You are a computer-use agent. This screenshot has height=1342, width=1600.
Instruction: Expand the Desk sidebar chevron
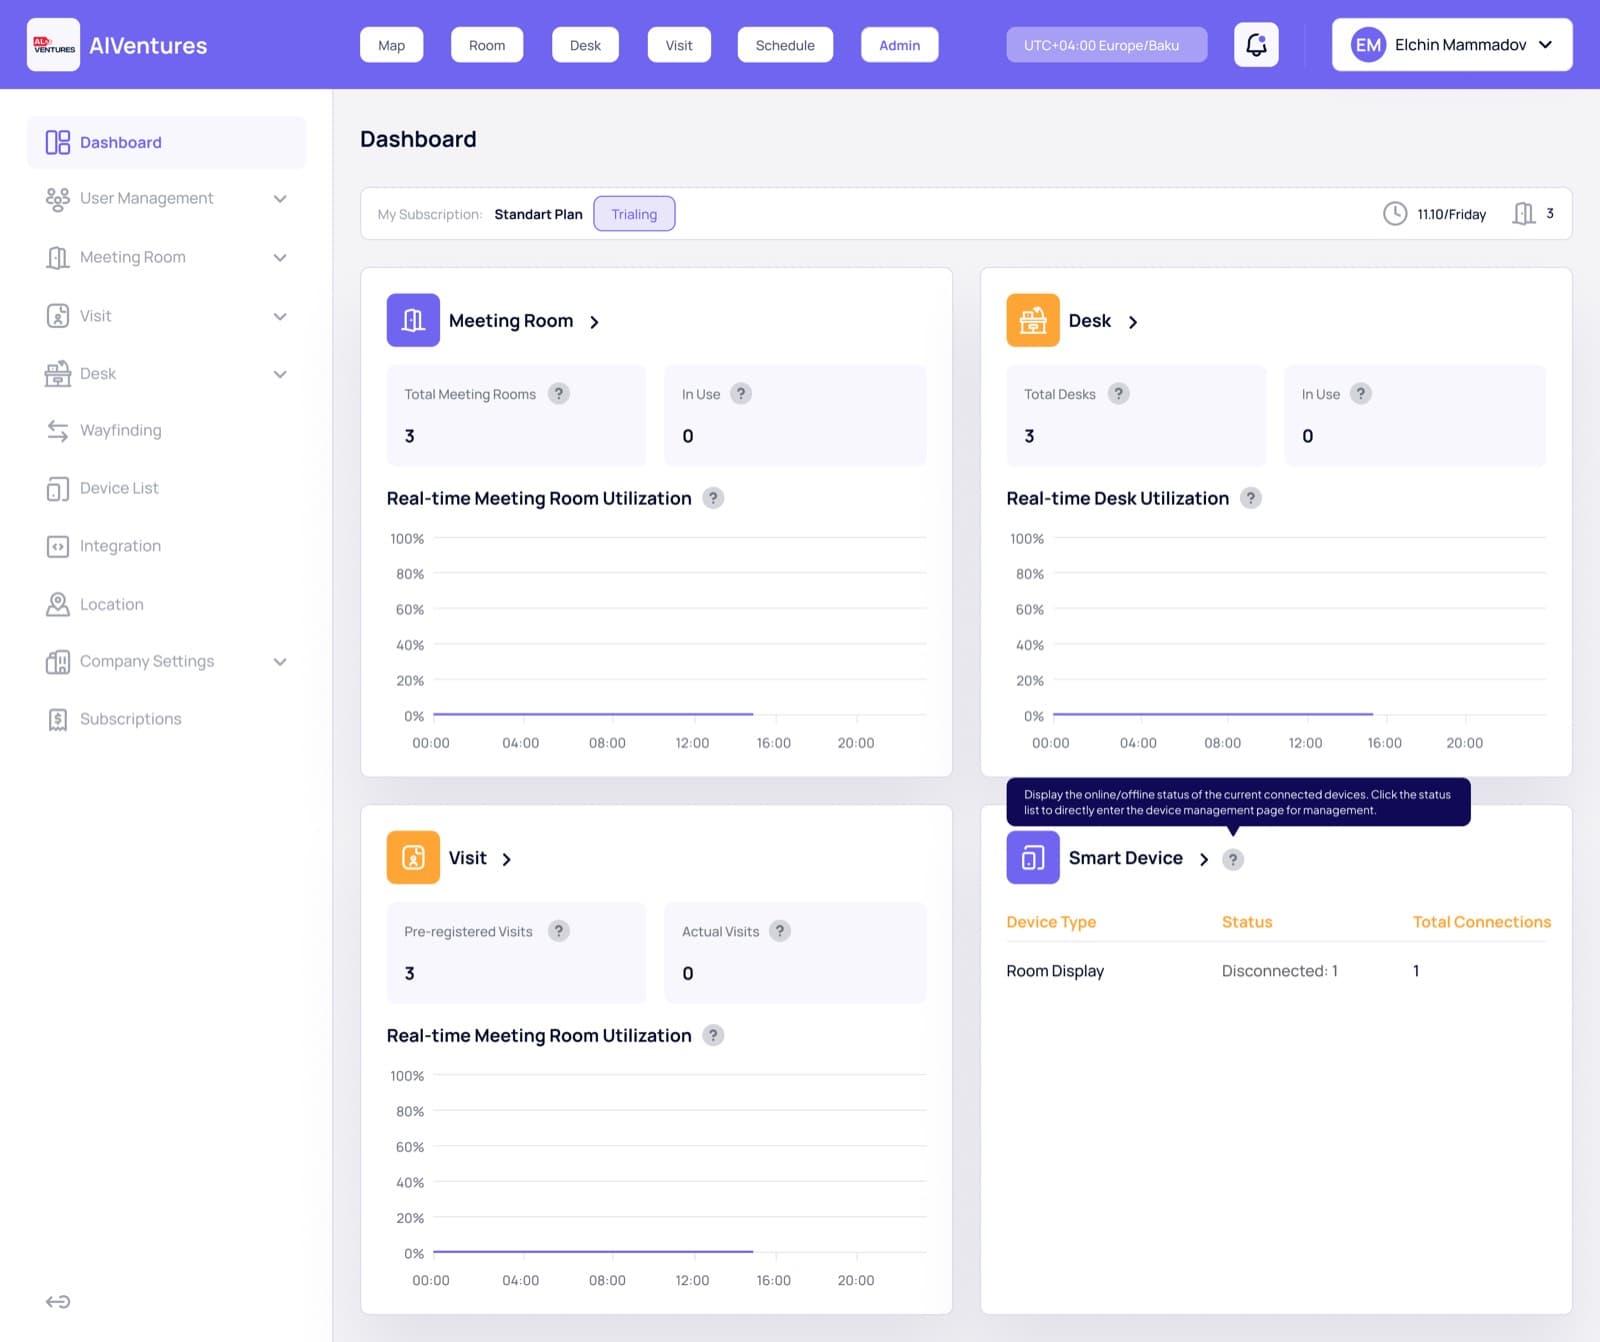pyautogui.click(x=280, y=374)
